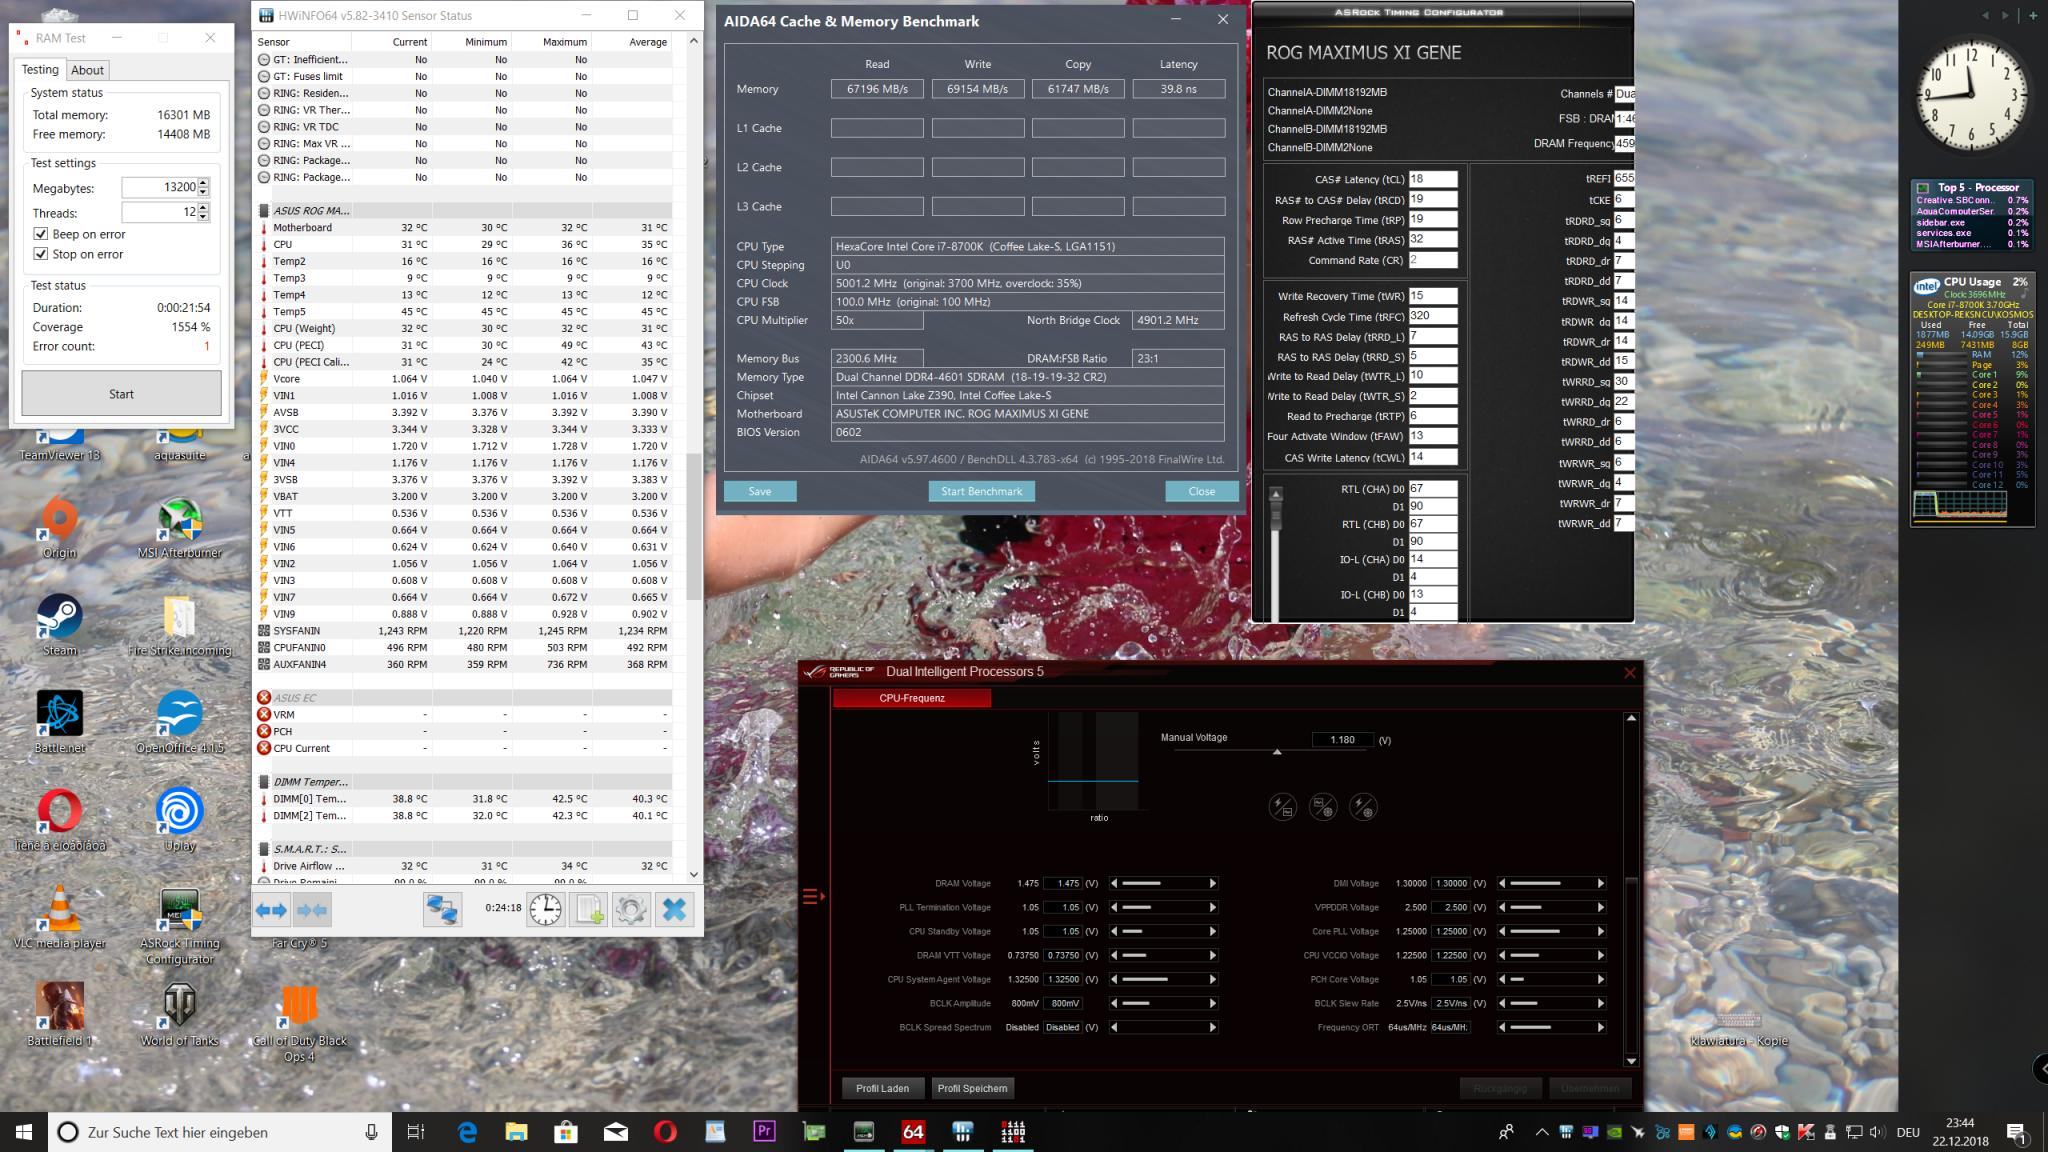Click the first voltage mode icon under Manual Voltage

tap(1283, 807)
